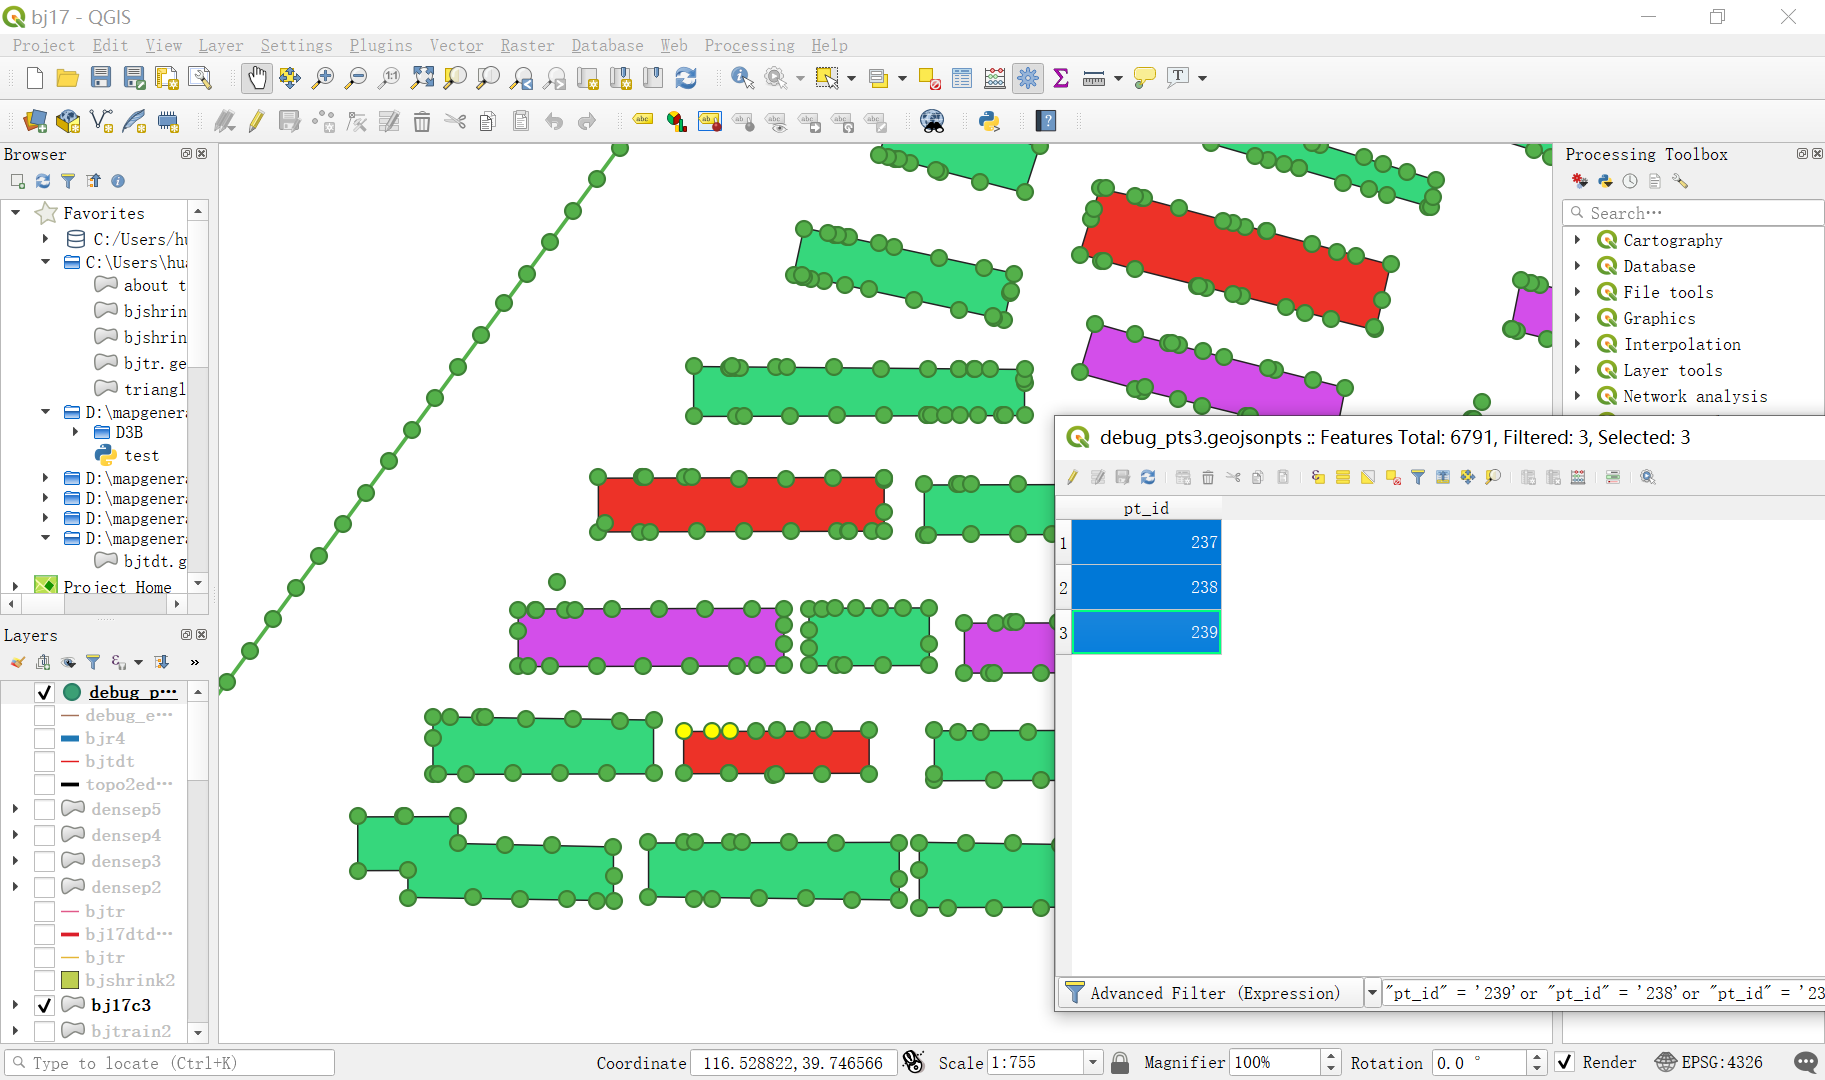The height and width of the screenshot is (1080, 1825).
Task: Open the Vector menu
Action: pyautogui.click(x=456, y=46)
